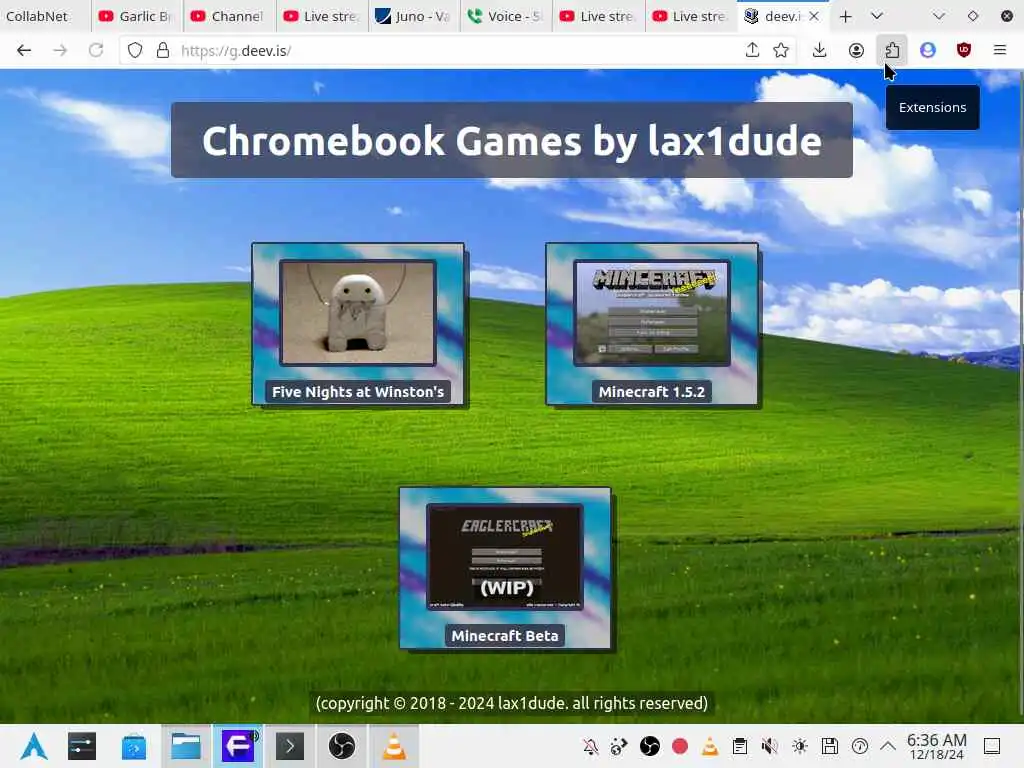The height and width of the screenshot is (768, 1024).
Task: Open the clock showing 6:36 AM
Action: (x=936, y=746)
